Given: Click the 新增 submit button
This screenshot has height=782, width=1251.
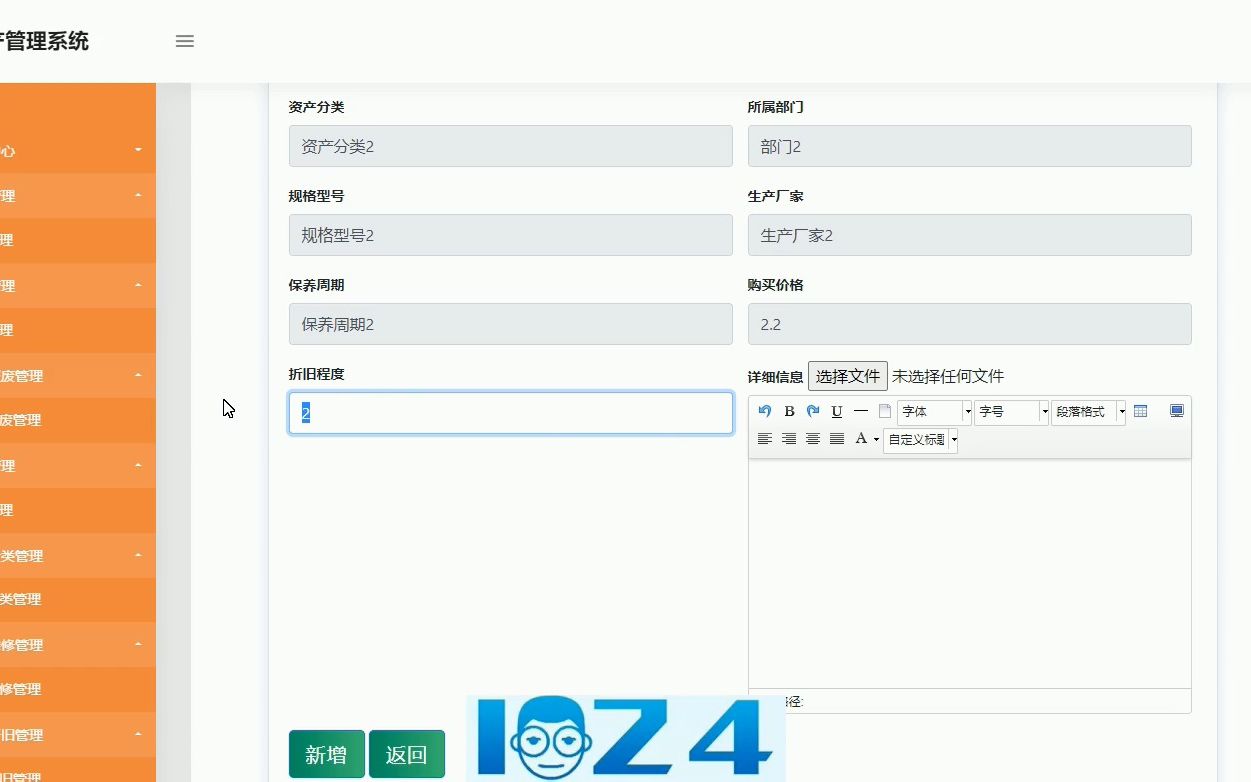Looking at the screenshot, I should click(x=326, y=755).
